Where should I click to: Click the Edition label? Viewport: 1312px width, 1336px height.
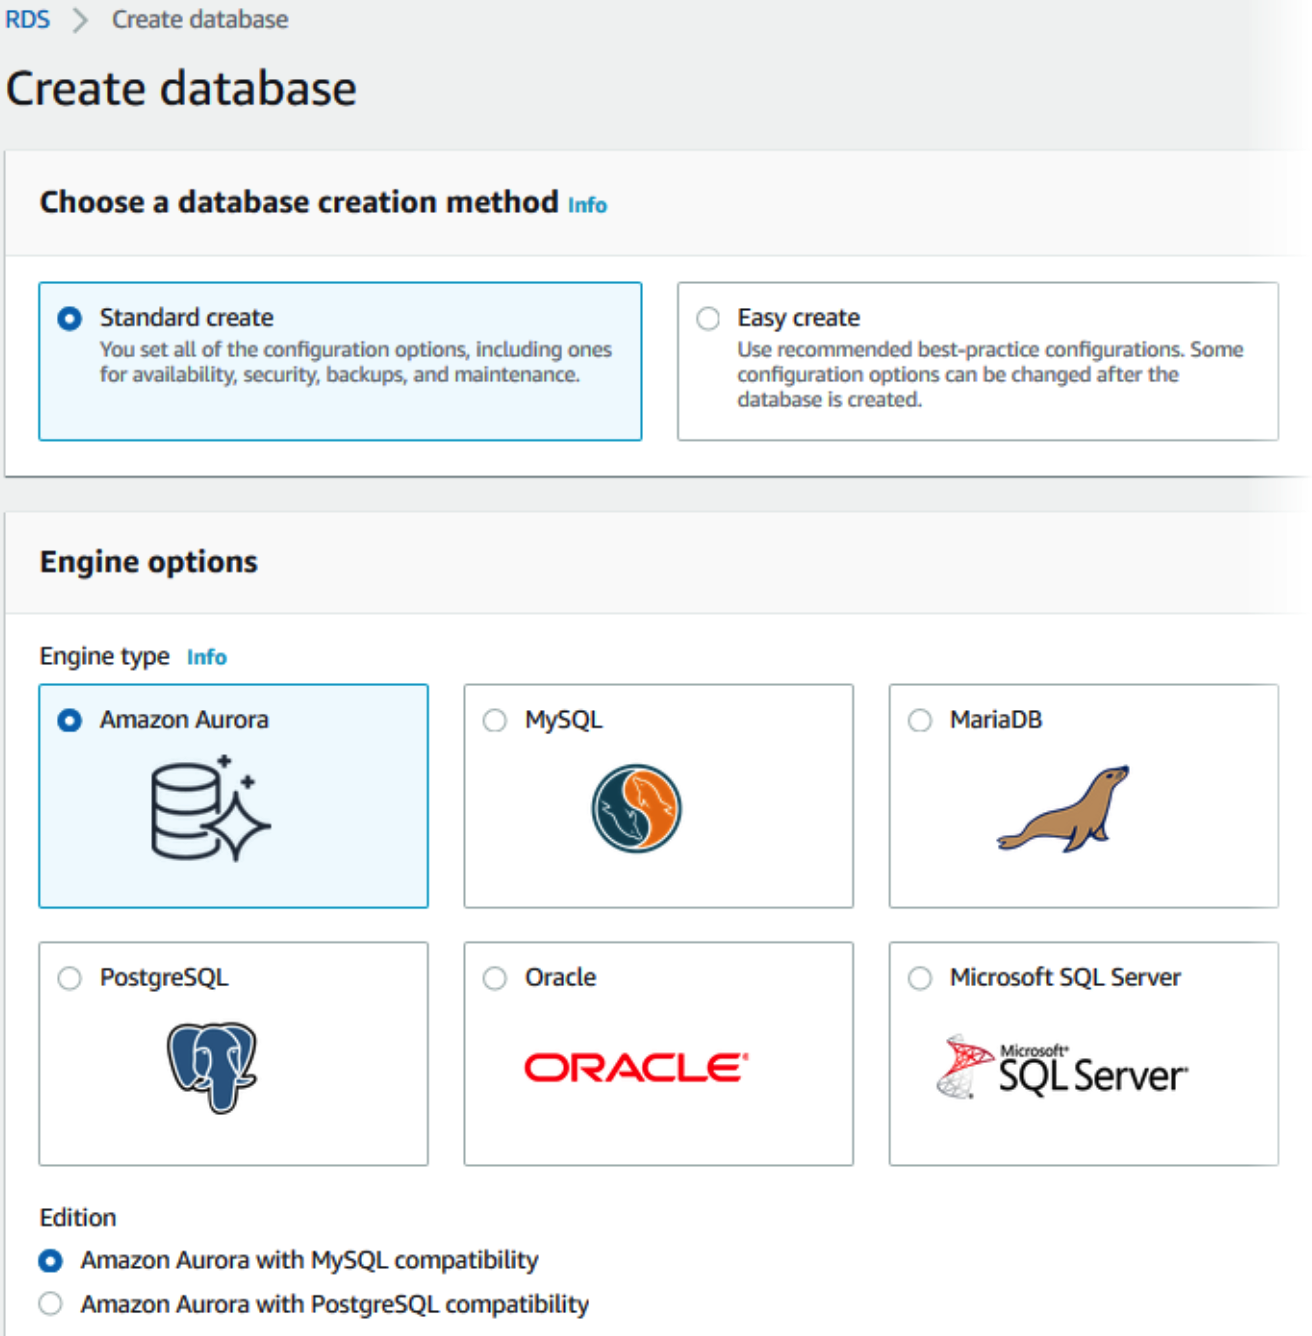tap(78, 1217)
